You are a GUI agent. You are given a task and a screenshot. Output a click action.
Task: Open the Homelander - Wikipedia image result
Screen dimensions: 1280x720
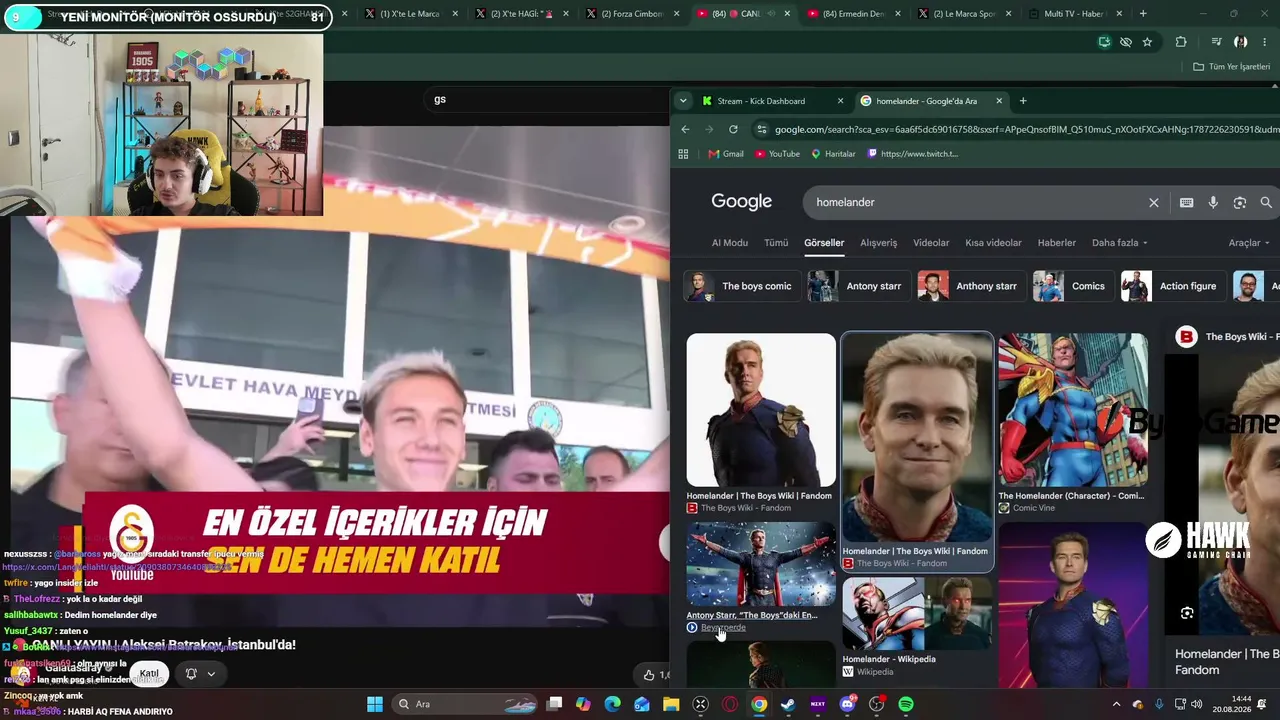[917, 628]
